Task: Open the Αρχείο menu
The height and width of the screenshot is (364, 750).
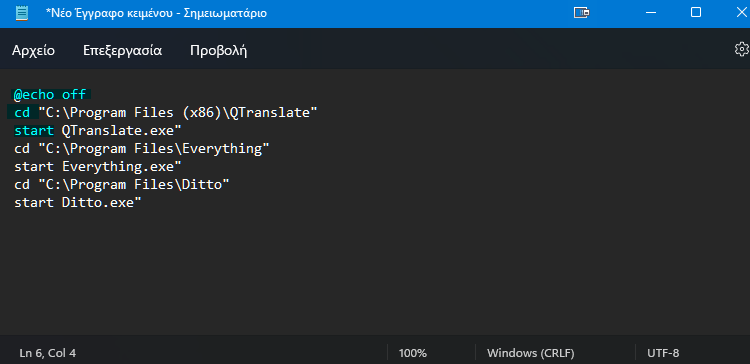Action: click(x=33, y=51)
